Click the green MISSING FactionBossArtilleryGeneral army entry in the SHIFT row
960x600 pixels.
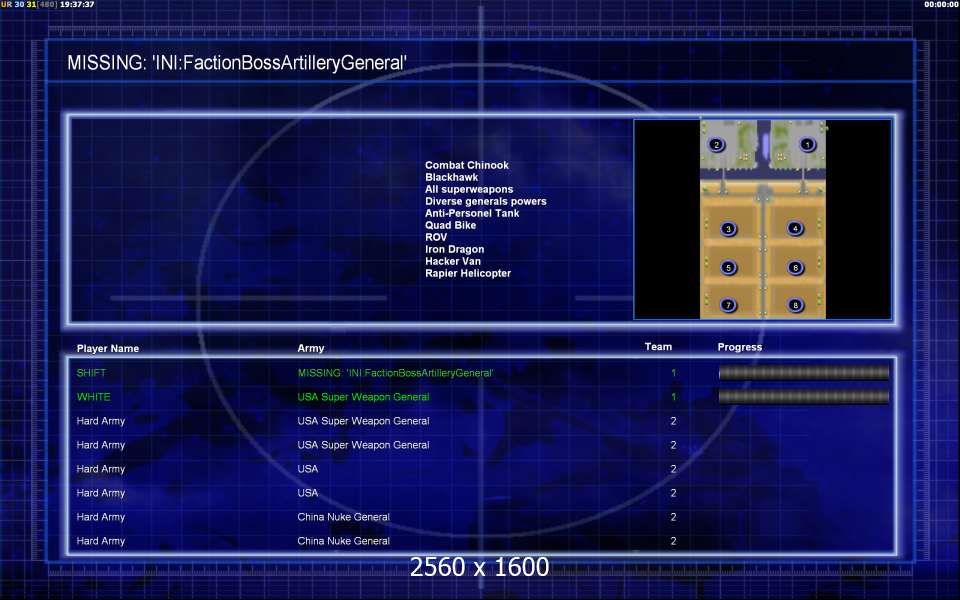tap(396, 373)
